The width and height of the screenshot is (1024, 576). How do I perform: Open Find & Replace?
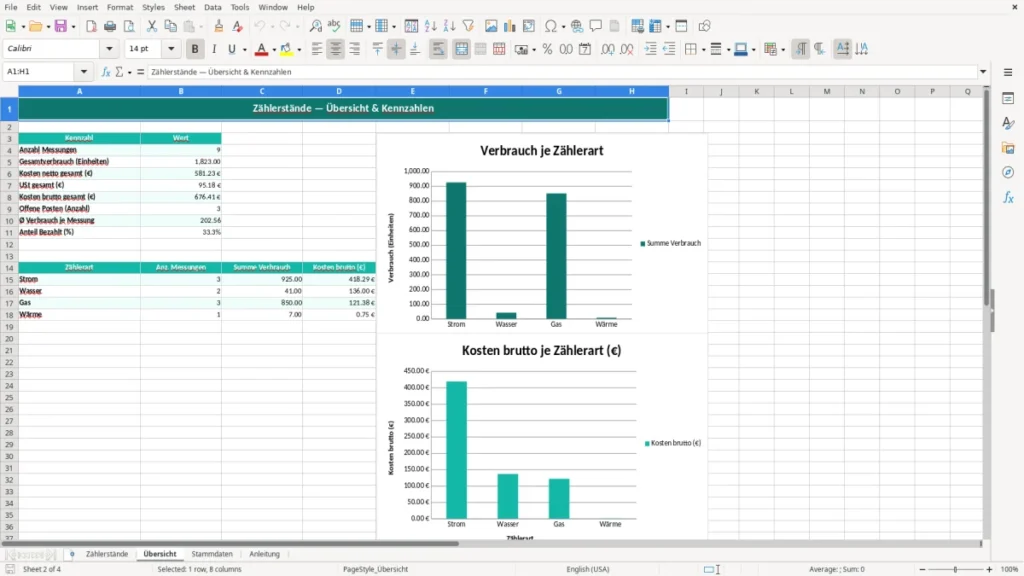tap(315, 26)
